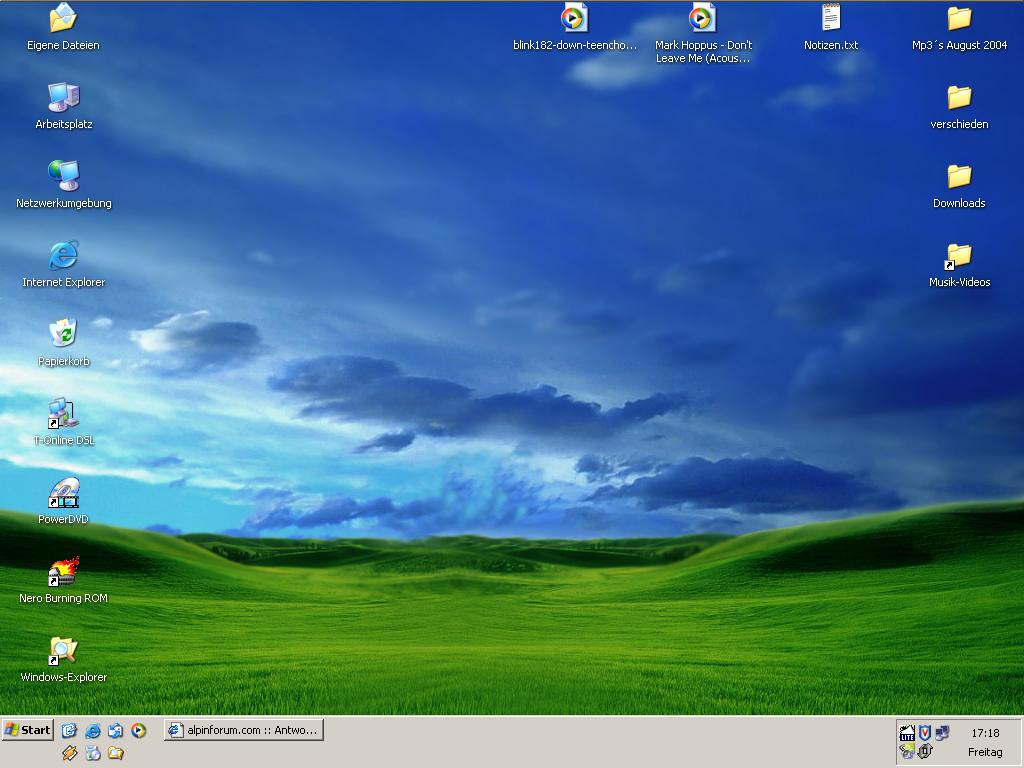Select the Mark Hoppus media file

[x=703, y=19]
